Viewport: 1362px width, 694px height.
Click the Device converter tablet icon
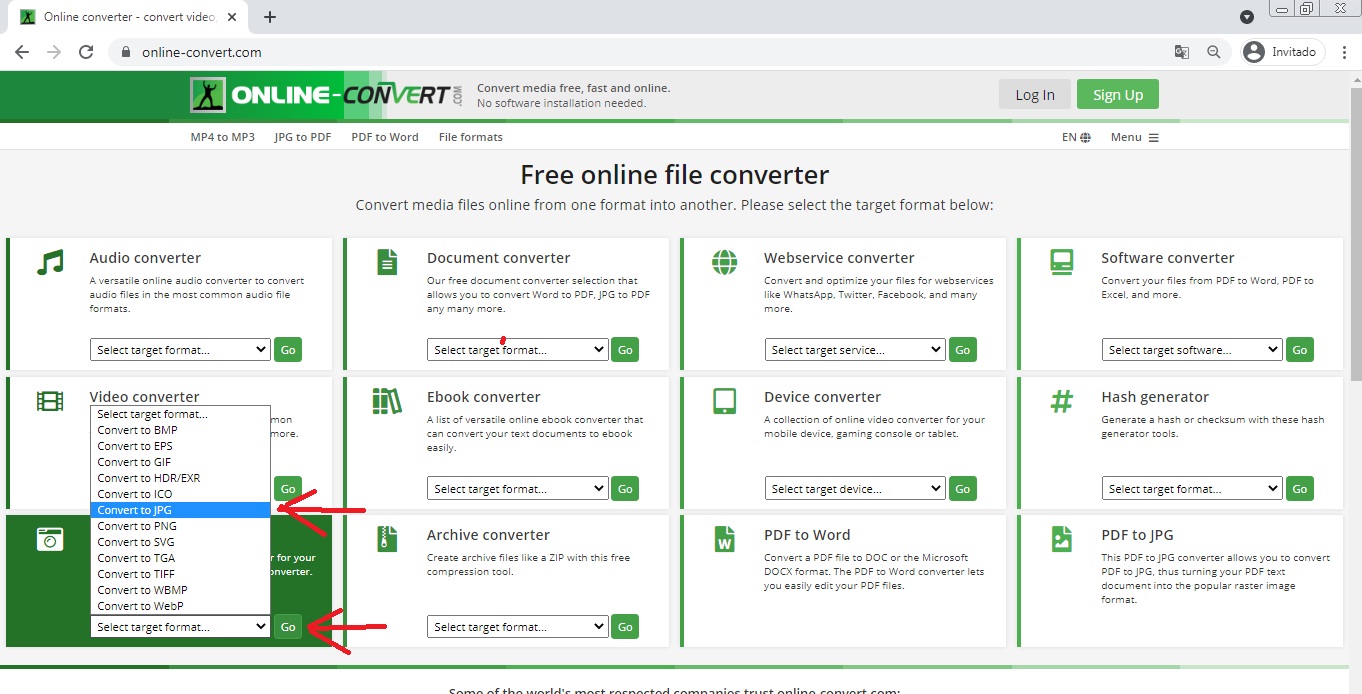(x=724, y=401)
